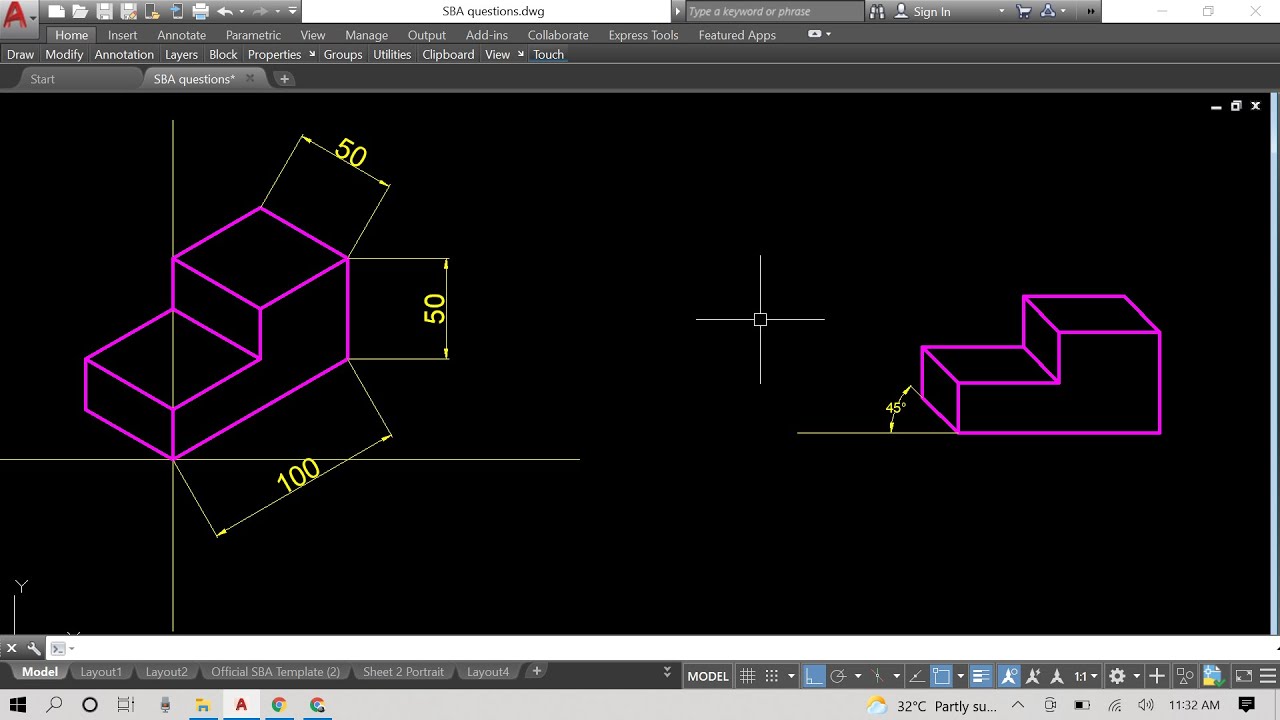Click the Redo arrow icon
The height and width of the screenshot is (720, 1280).
pos(260,12)
